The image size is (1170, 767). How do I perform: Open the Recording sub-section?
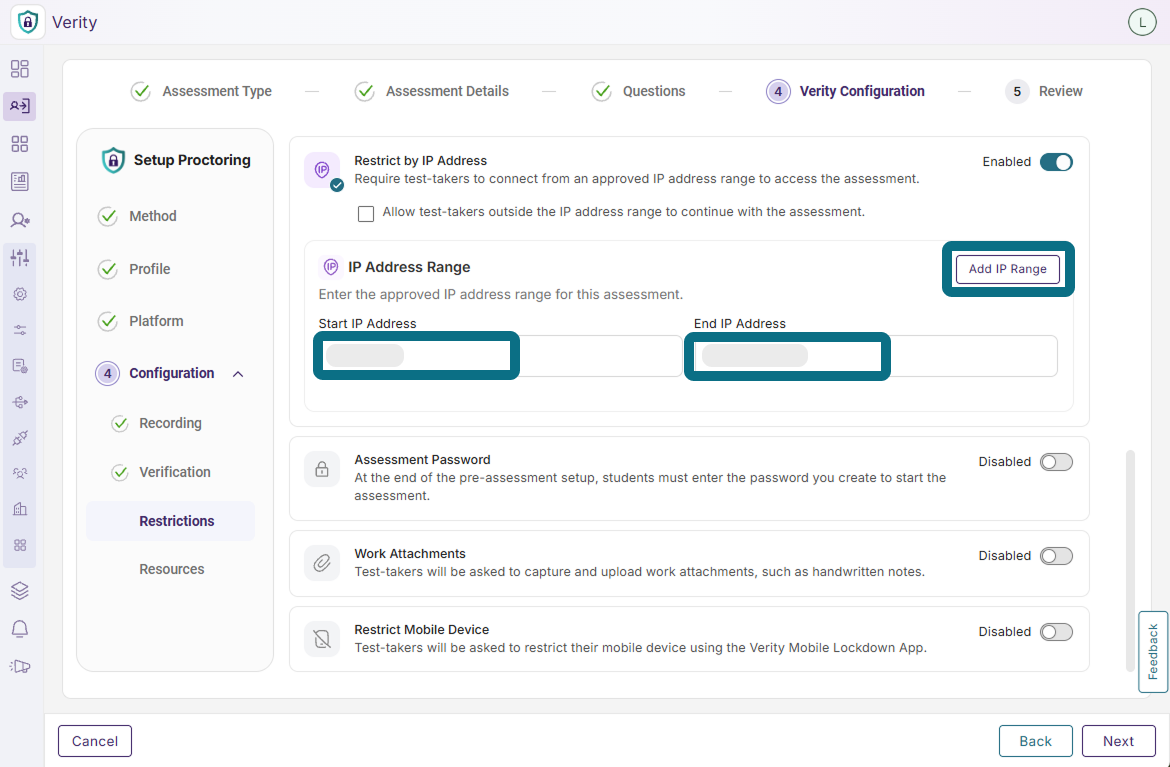pyautogui.click(x=157, y=424)
